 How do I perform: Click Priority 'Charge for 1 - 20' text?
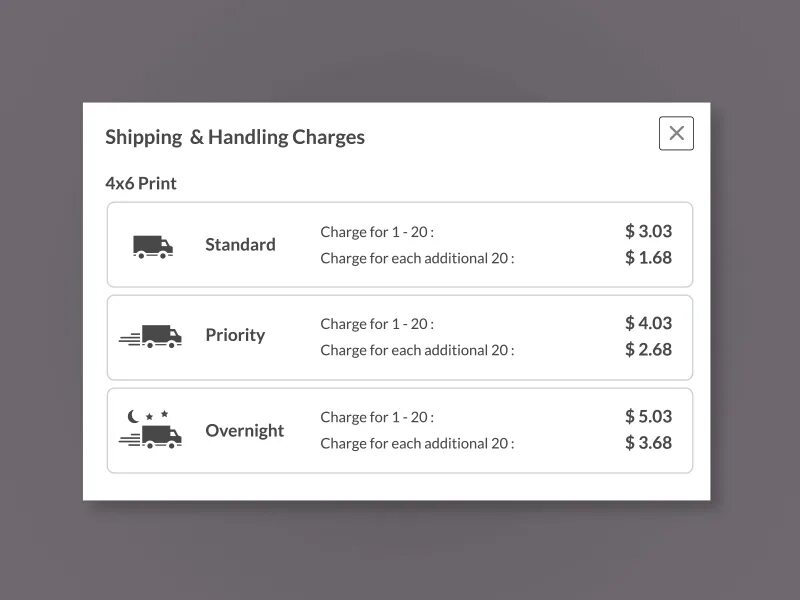click(377, 324)
